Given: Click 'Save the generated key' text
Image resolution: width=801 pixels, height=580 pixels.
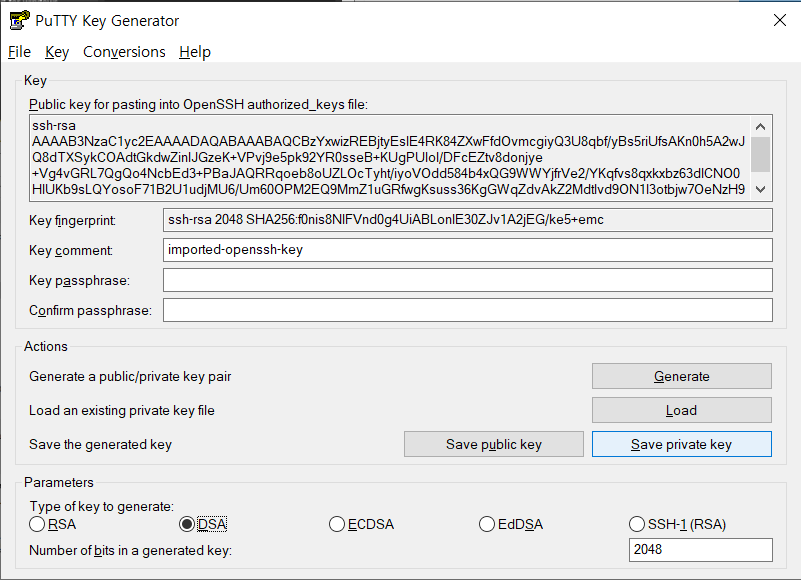Looking at the screenshot, I should 100,445.
